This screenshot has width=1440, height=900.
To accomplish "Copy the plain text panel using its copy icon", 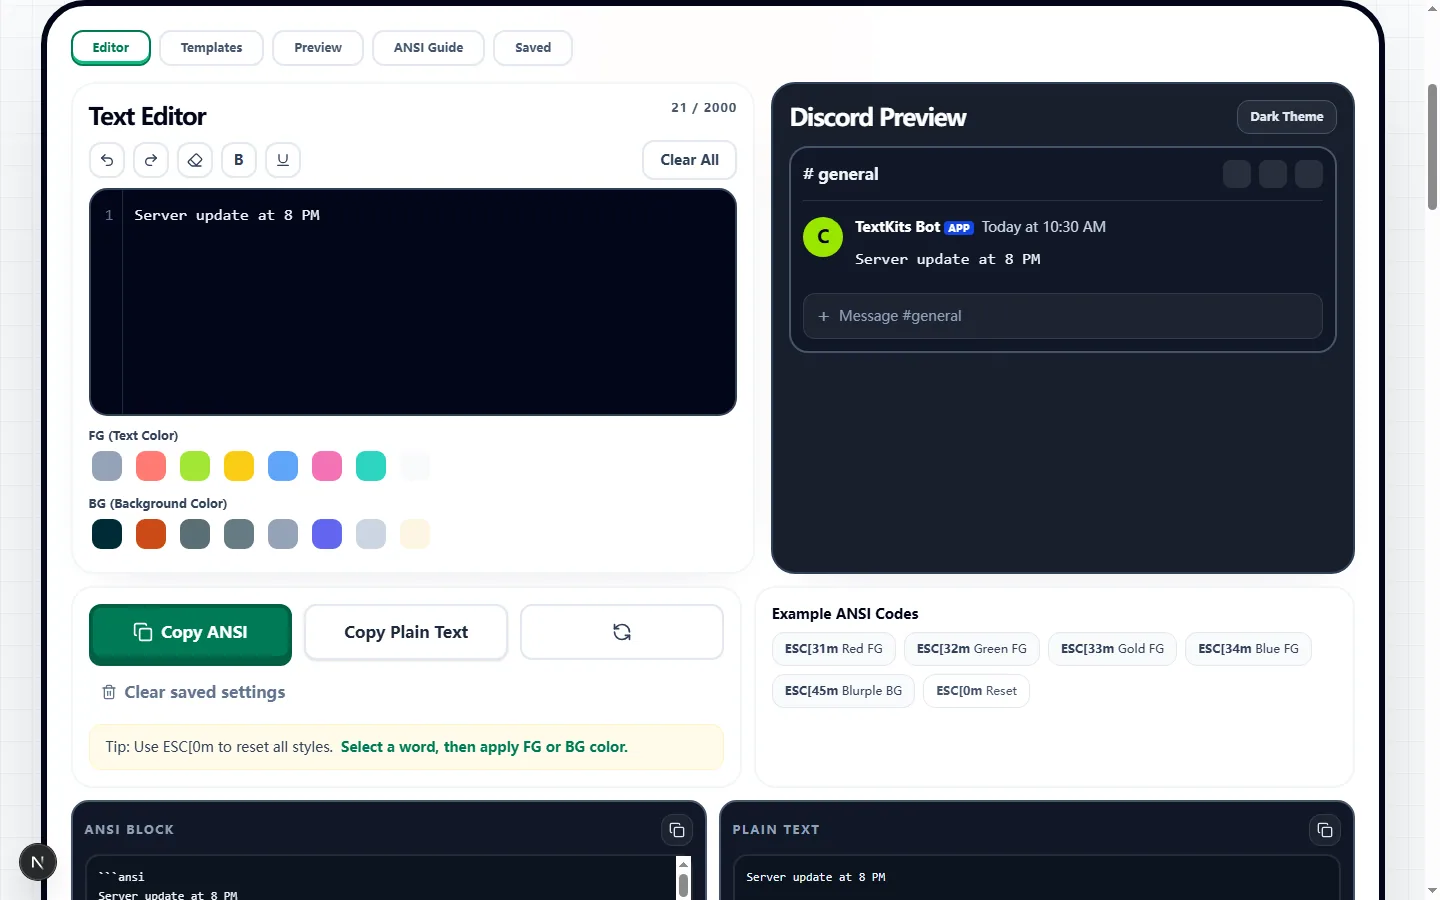I will (x=1325, y=830).
